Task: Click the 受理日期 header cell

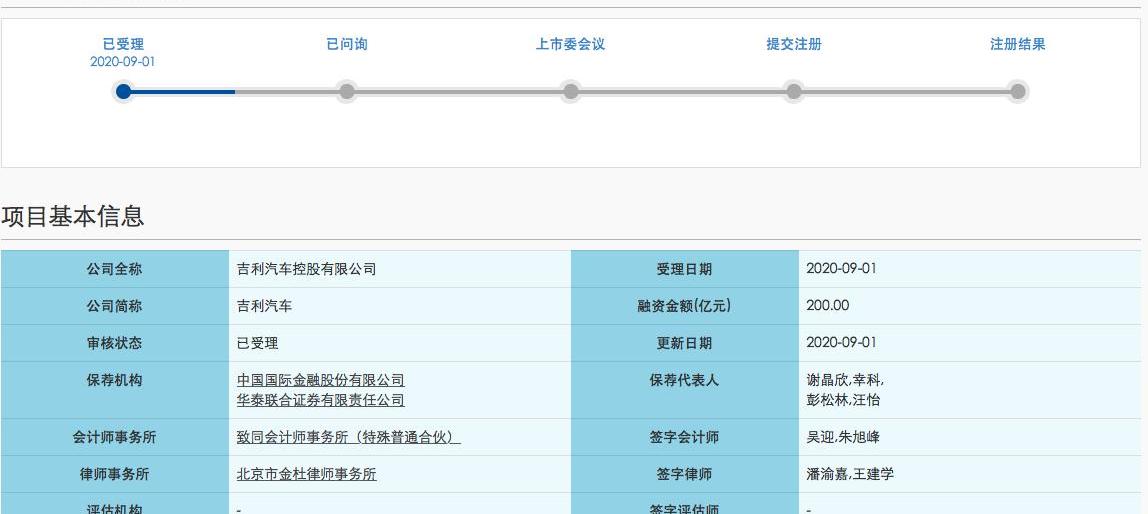Action: (685, 269)
